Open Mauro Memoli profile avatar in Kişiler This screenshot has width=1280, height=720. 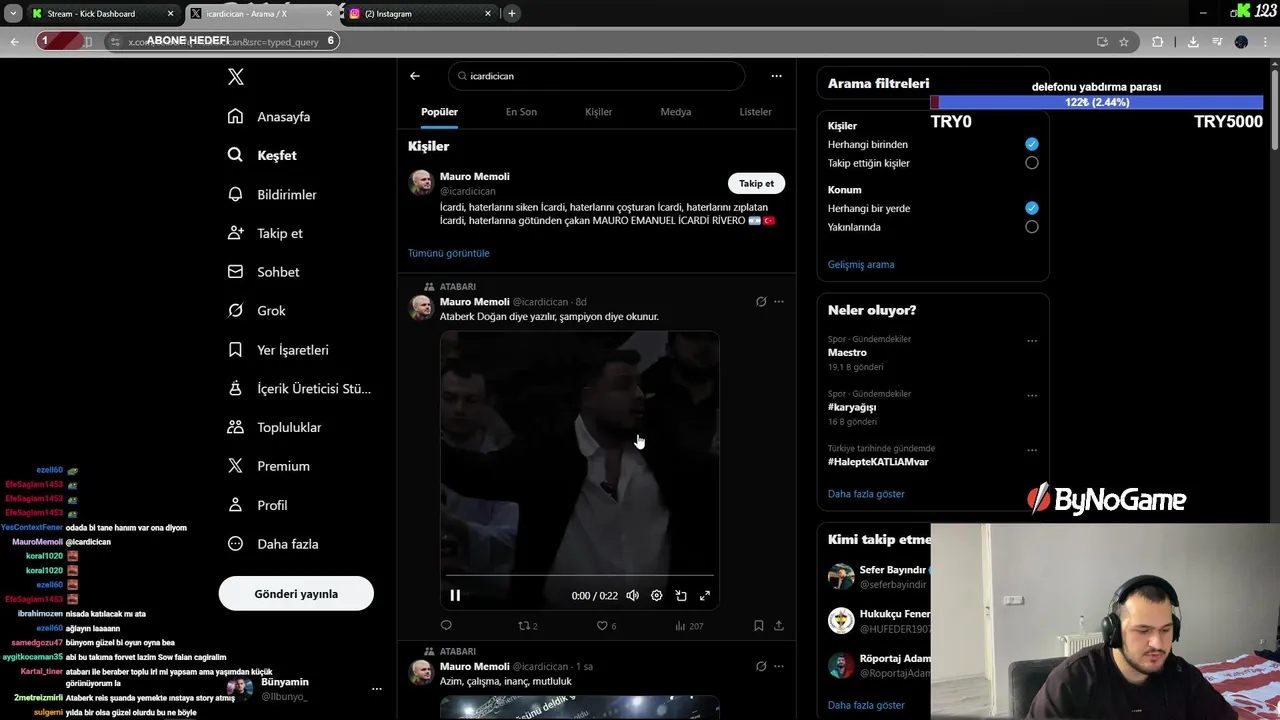click(x=421, y=182)
